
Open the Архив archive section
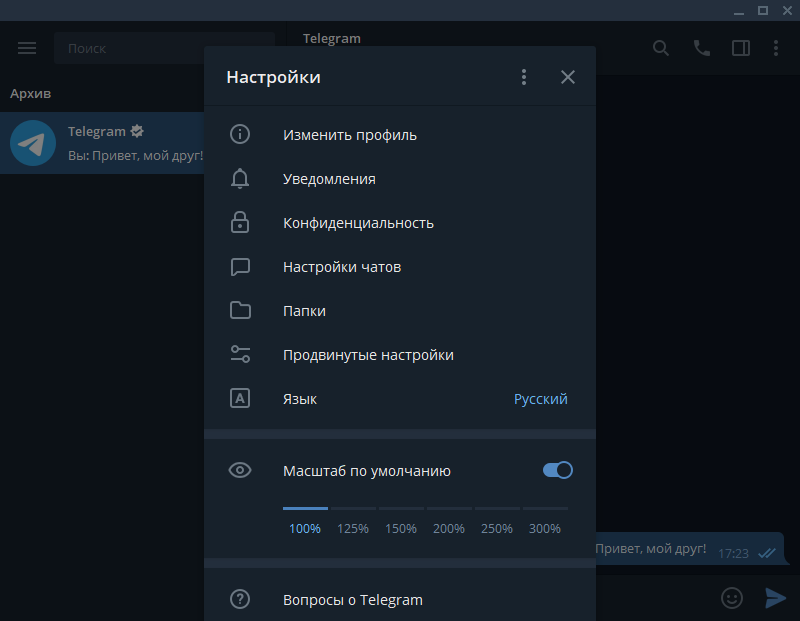coord(31,93)
